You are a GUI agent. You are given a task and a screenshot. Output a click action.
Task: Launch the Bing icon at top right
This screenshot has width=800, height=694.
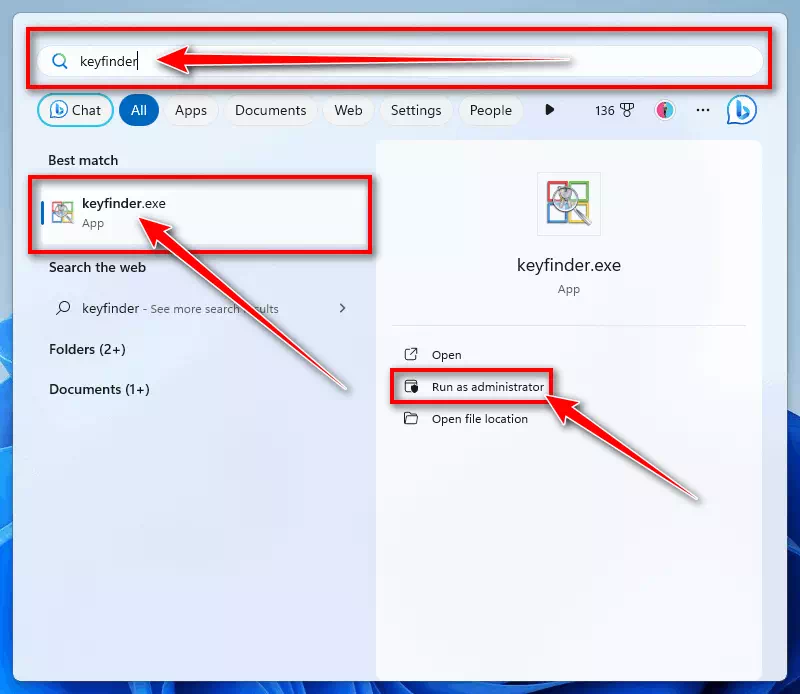coord(742,110)
